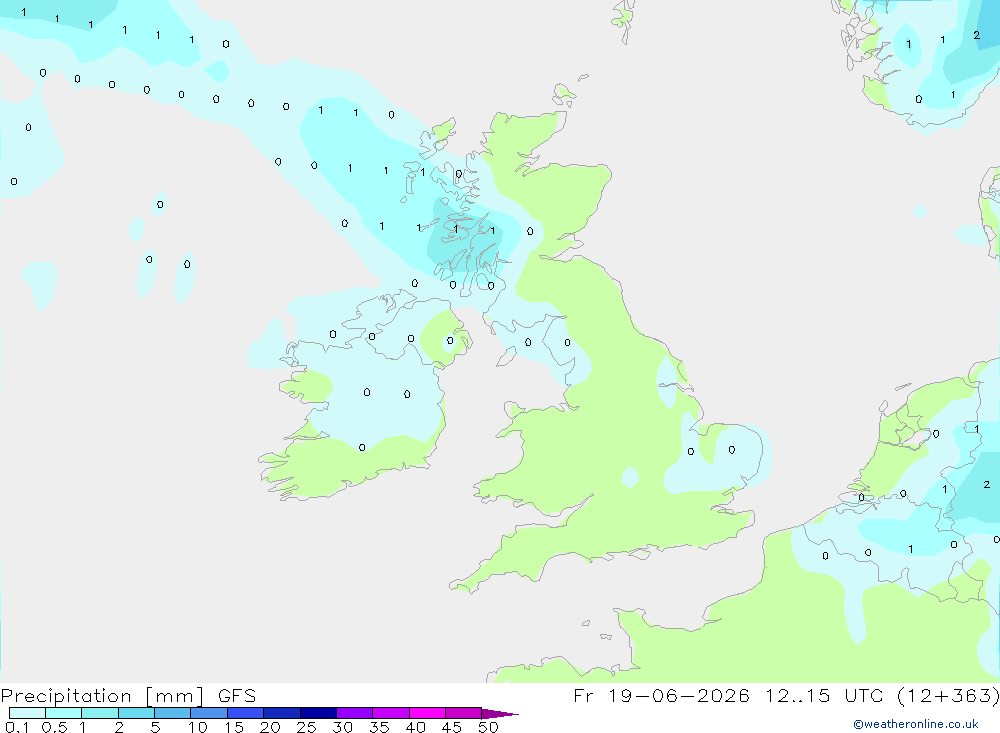Viewport: 1000px width, 733px height.
Task: Click the '40' legend scale label
Action: click(x=415, y=727)
